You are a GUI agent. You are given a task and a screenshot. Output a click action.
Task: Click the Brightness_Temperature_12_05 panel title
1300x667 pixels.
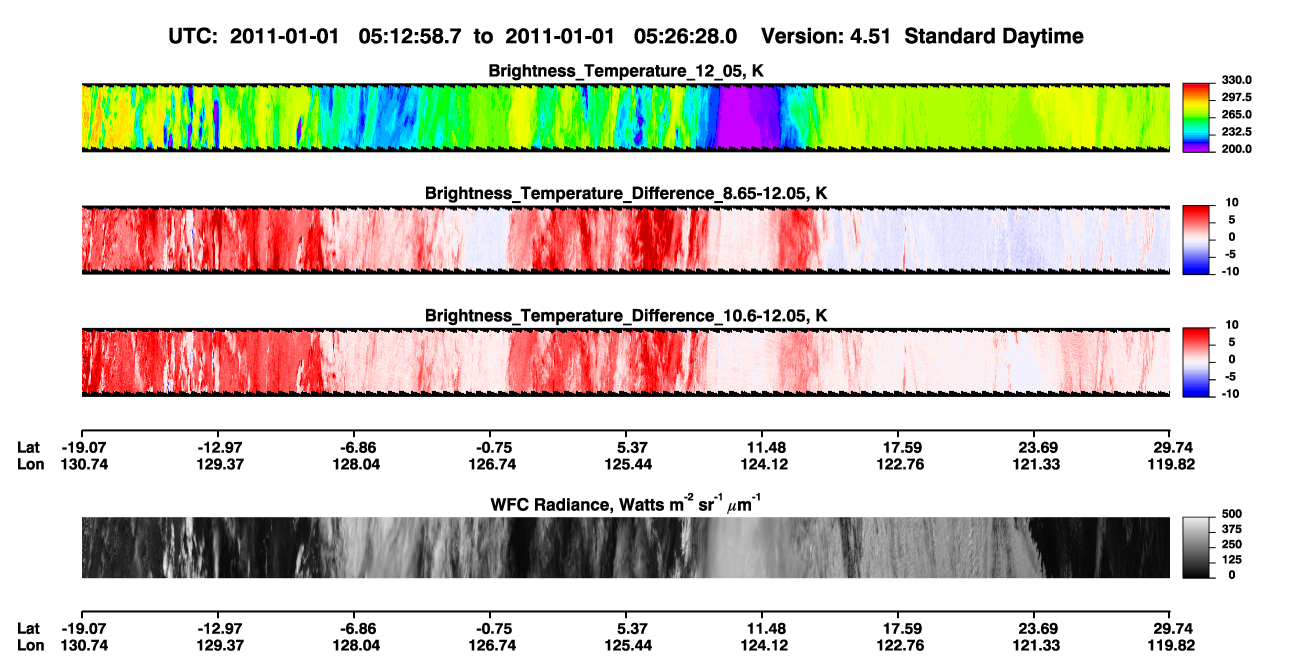pyautogui.click(x=626, y=70)
